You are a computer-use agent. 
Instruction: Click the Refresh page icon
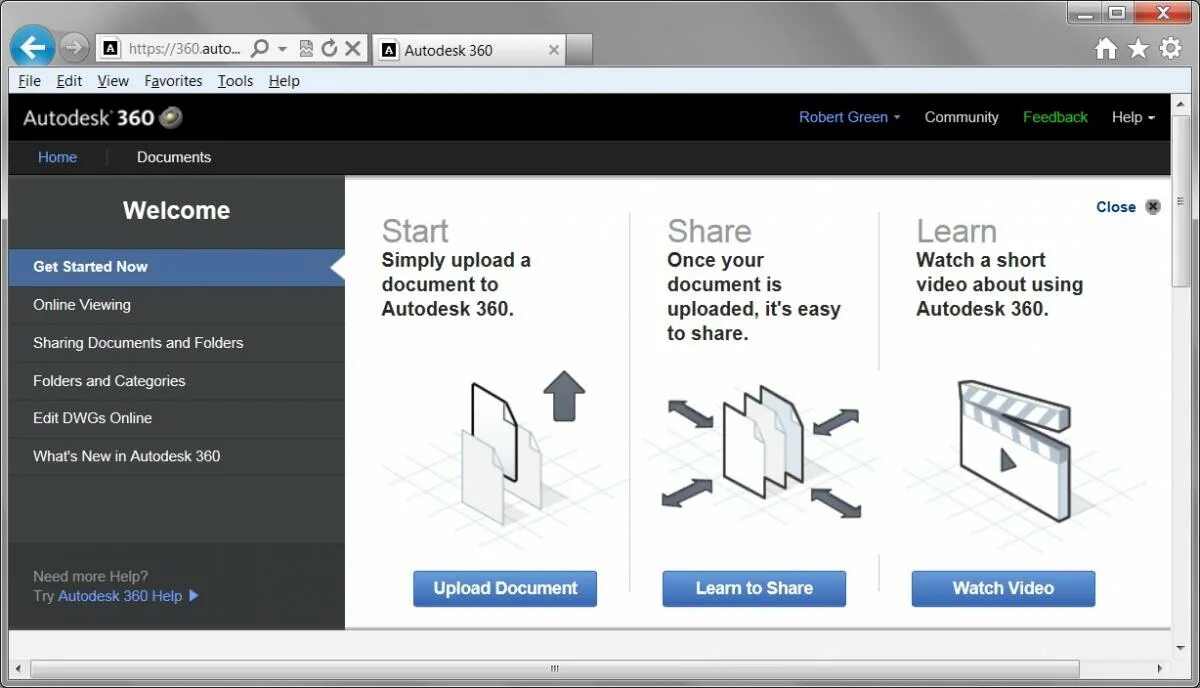coord(330,48)
